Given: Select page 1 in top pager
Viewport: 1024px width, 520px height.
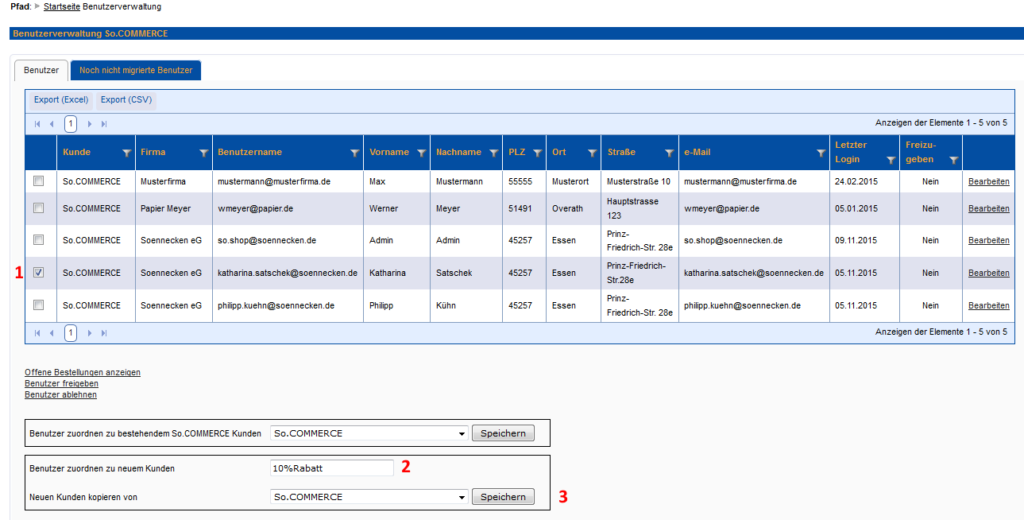Looking at the screenshot, I should [71, 123].
